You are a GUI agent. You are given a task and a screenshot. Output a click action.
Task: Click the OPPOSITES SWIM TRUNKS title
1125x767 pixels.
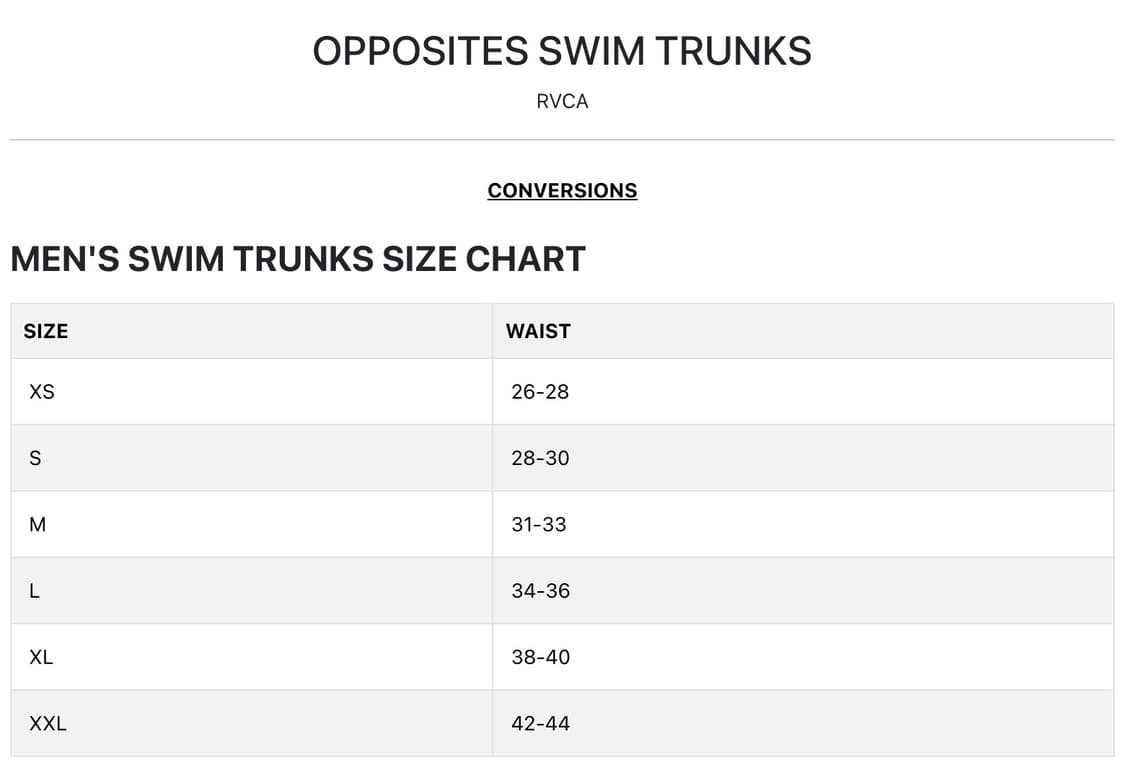[562, 51]
